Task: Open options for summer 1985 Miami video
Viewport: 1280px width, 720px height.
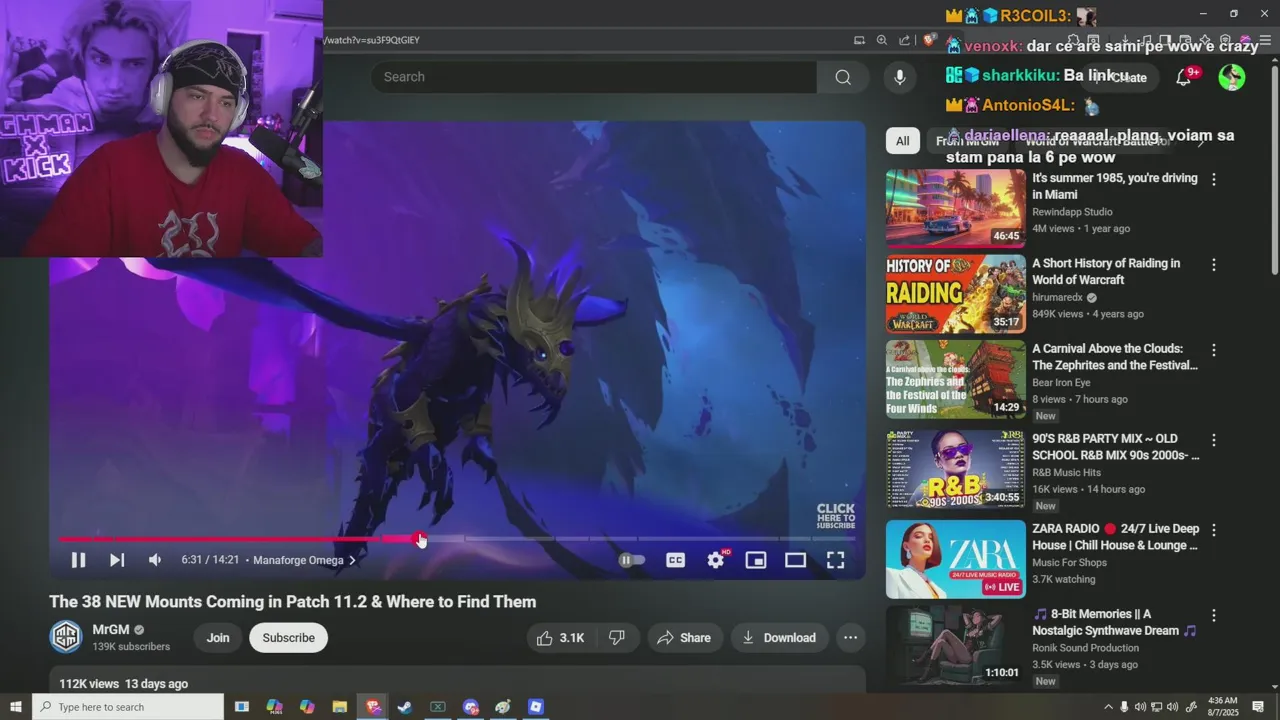Action: 1214,180
